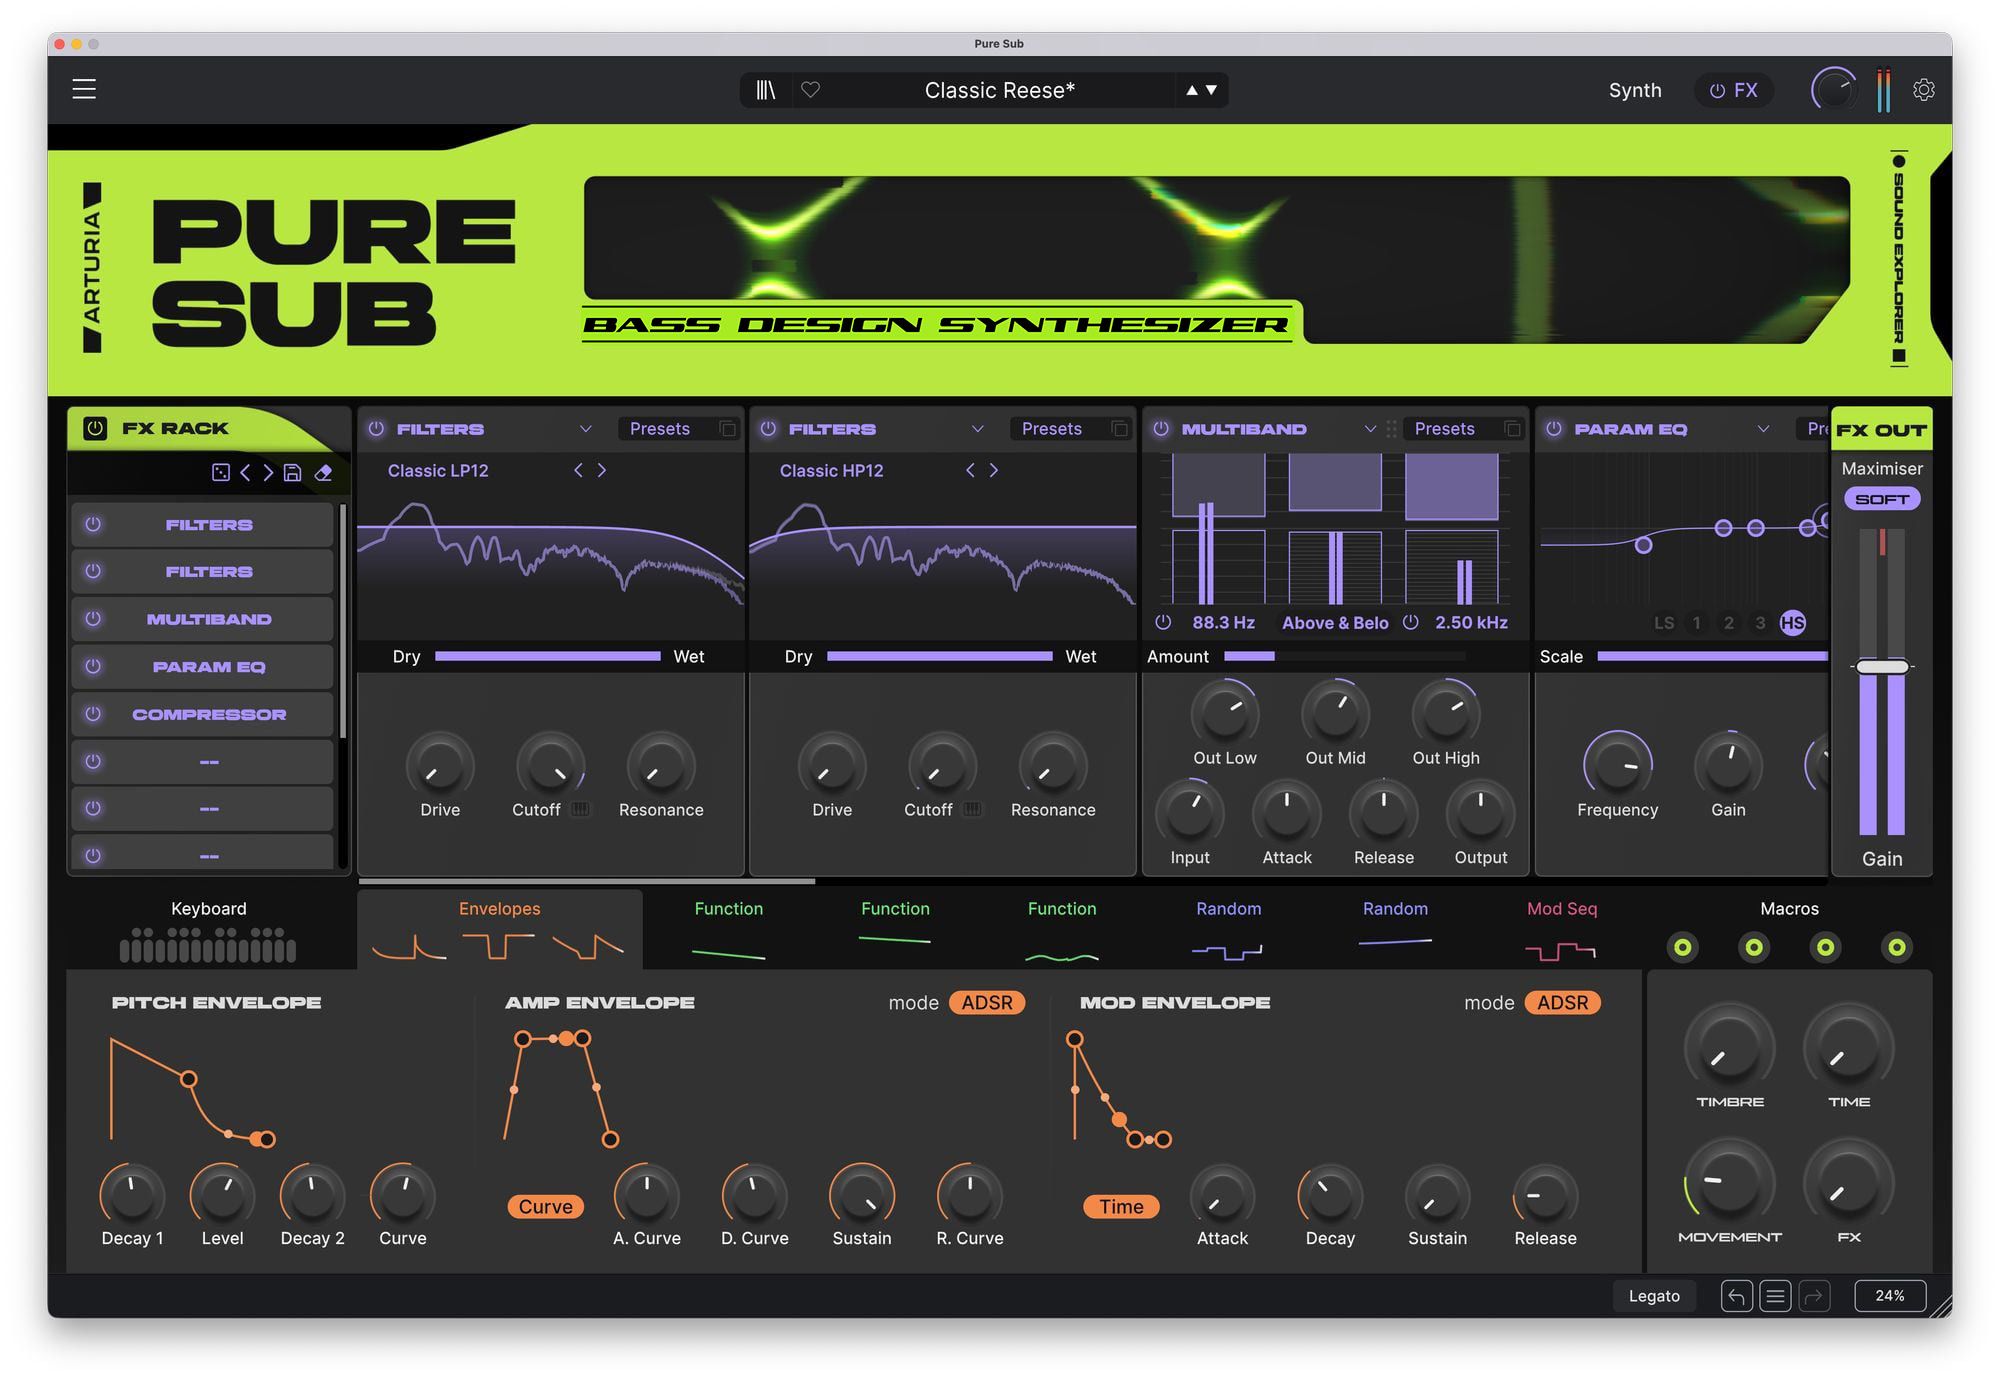Open the hamburger main menu
This screenshot has height=1381, width=2000.
[x=84, y=89]
